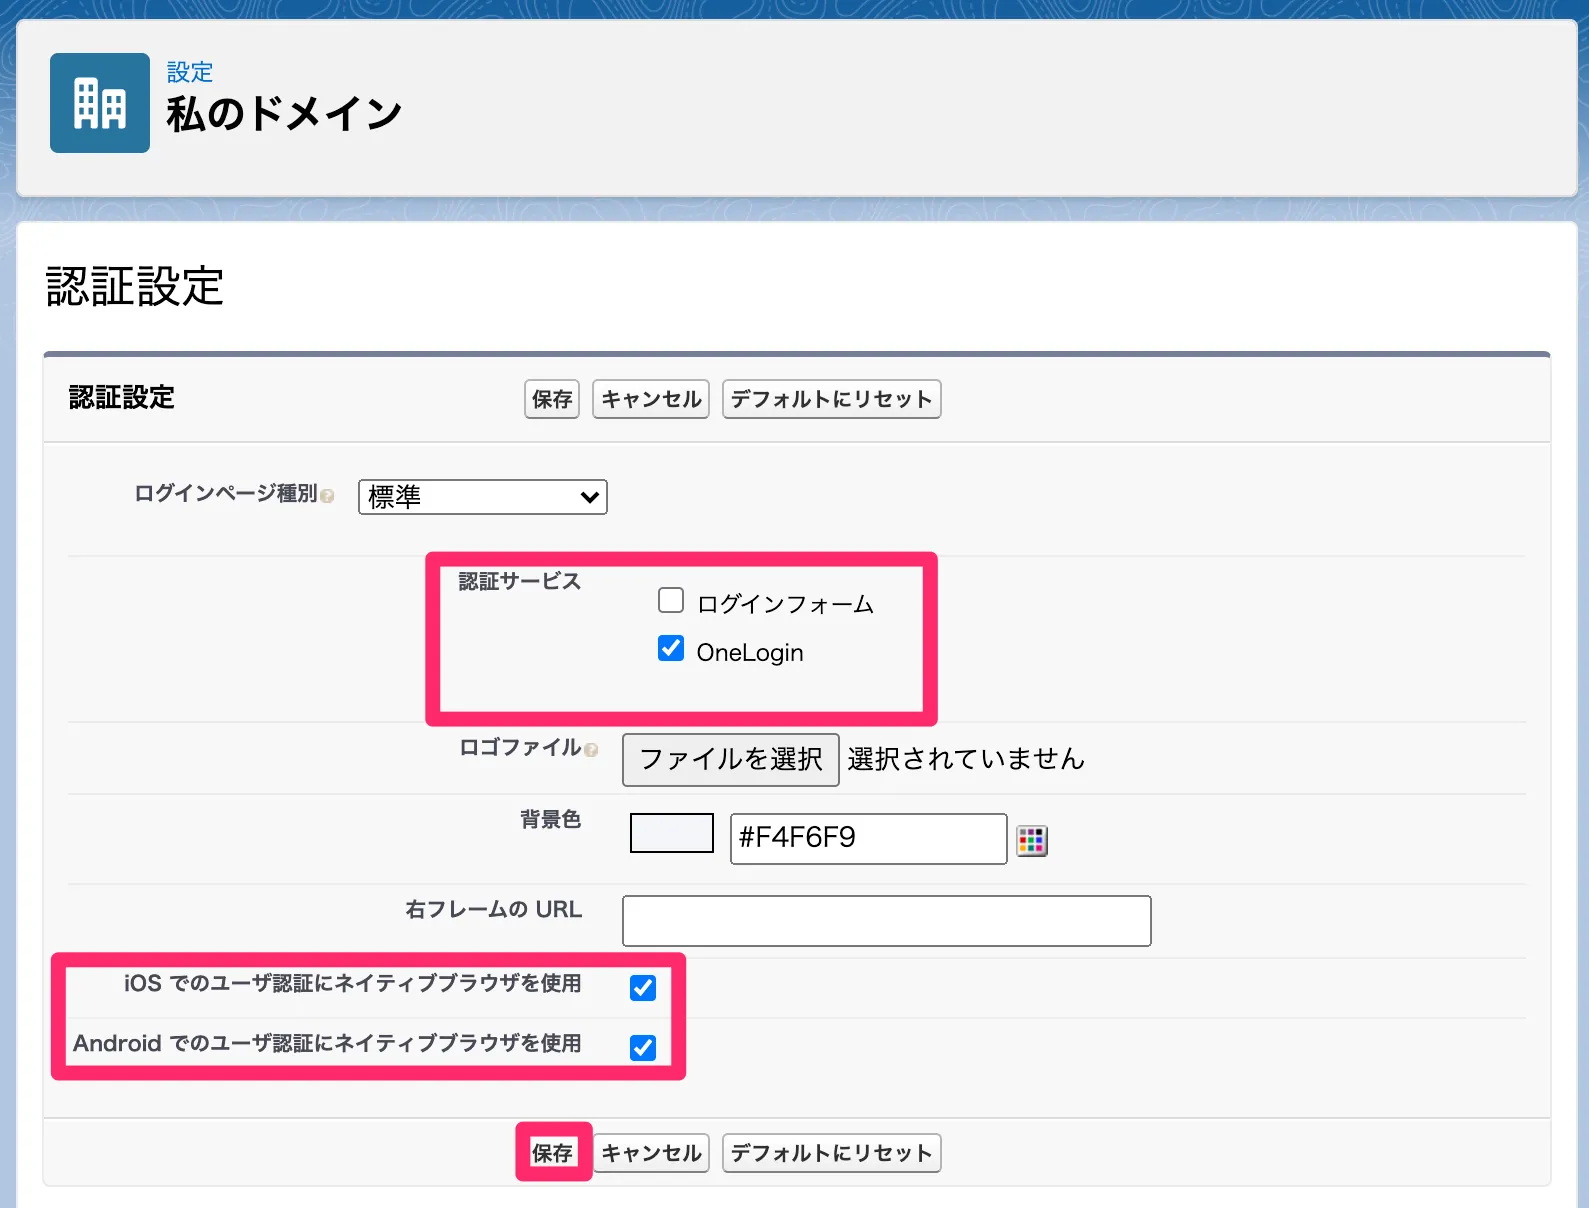The height and width of the screenshot is (1208, 1589).
Task: Click help icon next to ログインページ種別
Action: point(327,496)
